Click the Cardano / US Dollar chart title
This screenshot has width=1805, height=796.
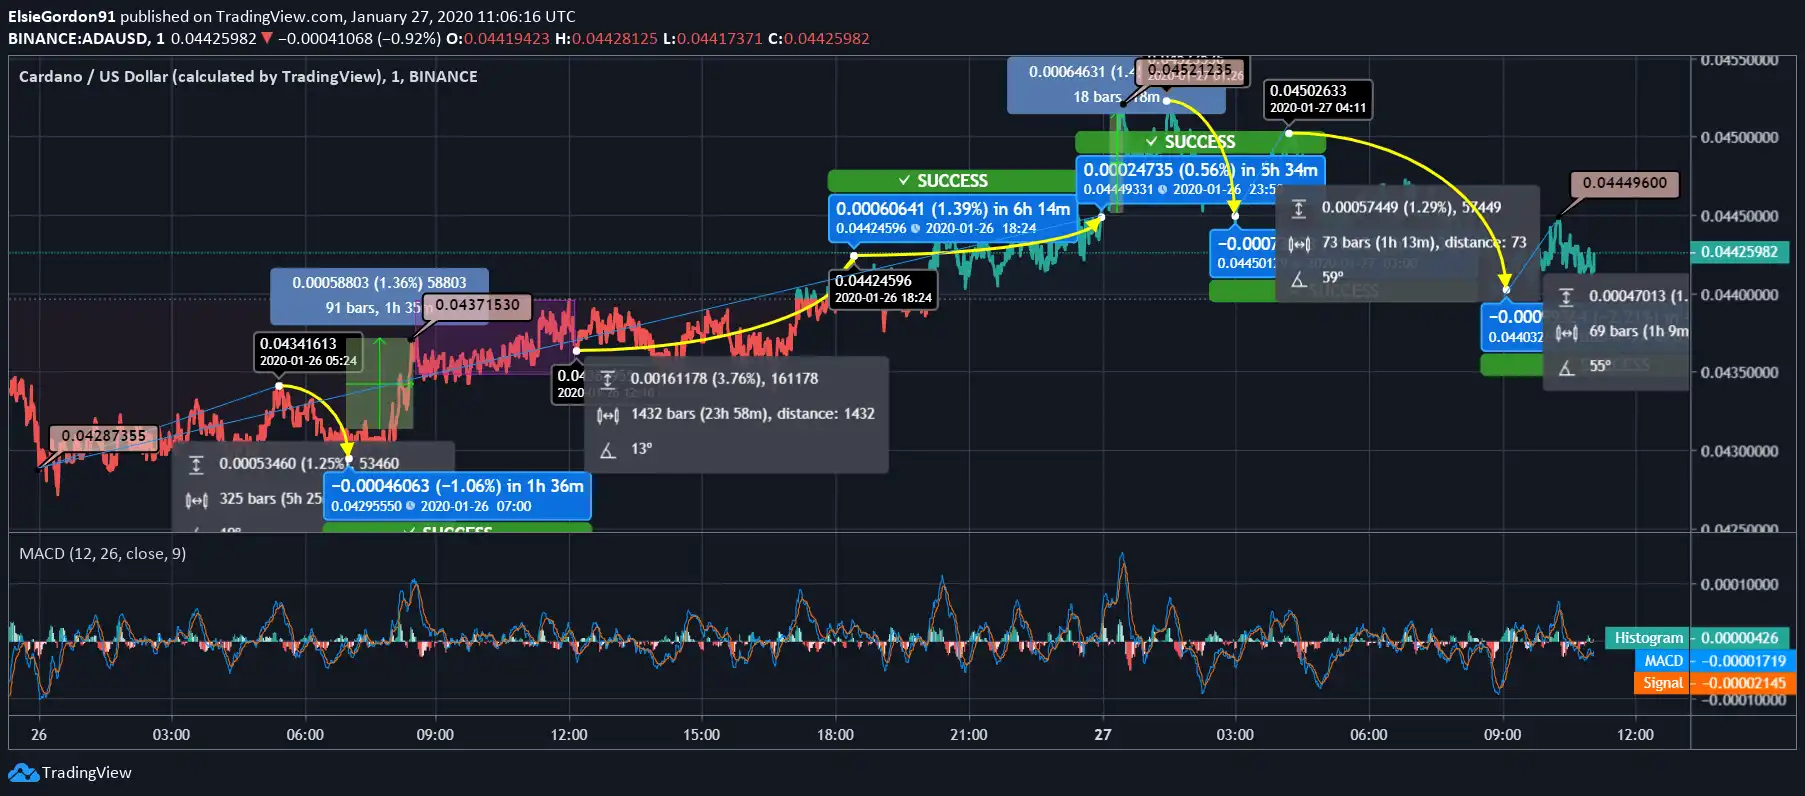(x=248, y=77)
